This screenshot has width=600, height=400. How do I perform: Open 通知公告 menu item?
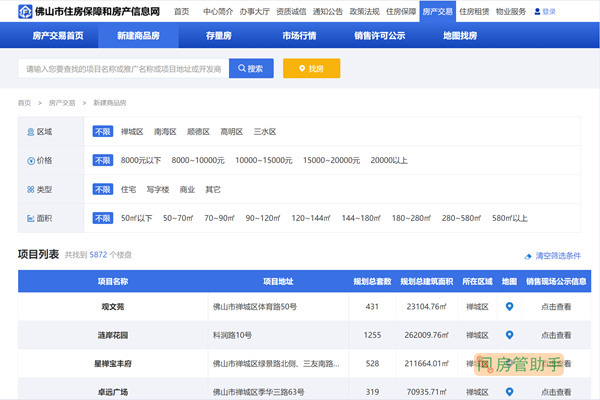tap(328, 11)
